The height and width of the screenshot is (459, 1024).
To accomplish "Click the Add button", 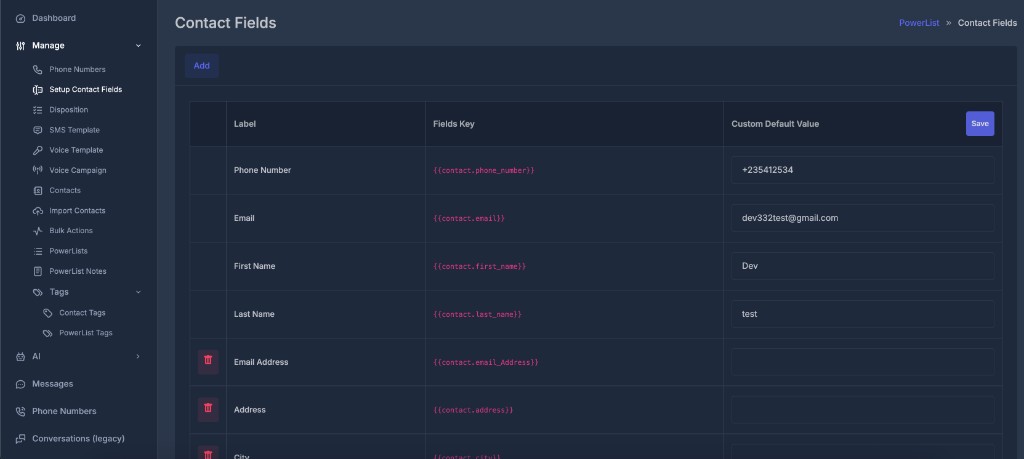I will (x=202, y=66).
